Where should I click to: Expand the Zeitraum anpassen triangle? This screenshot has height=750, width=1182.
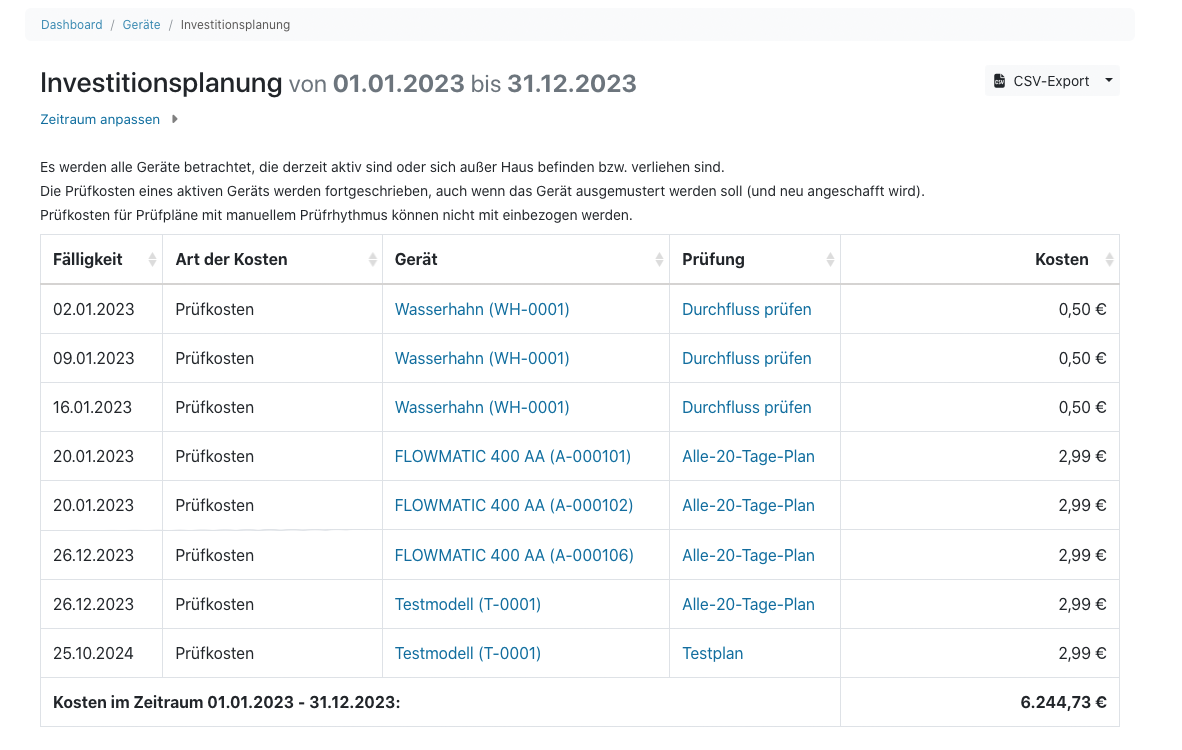click(175, 119)
